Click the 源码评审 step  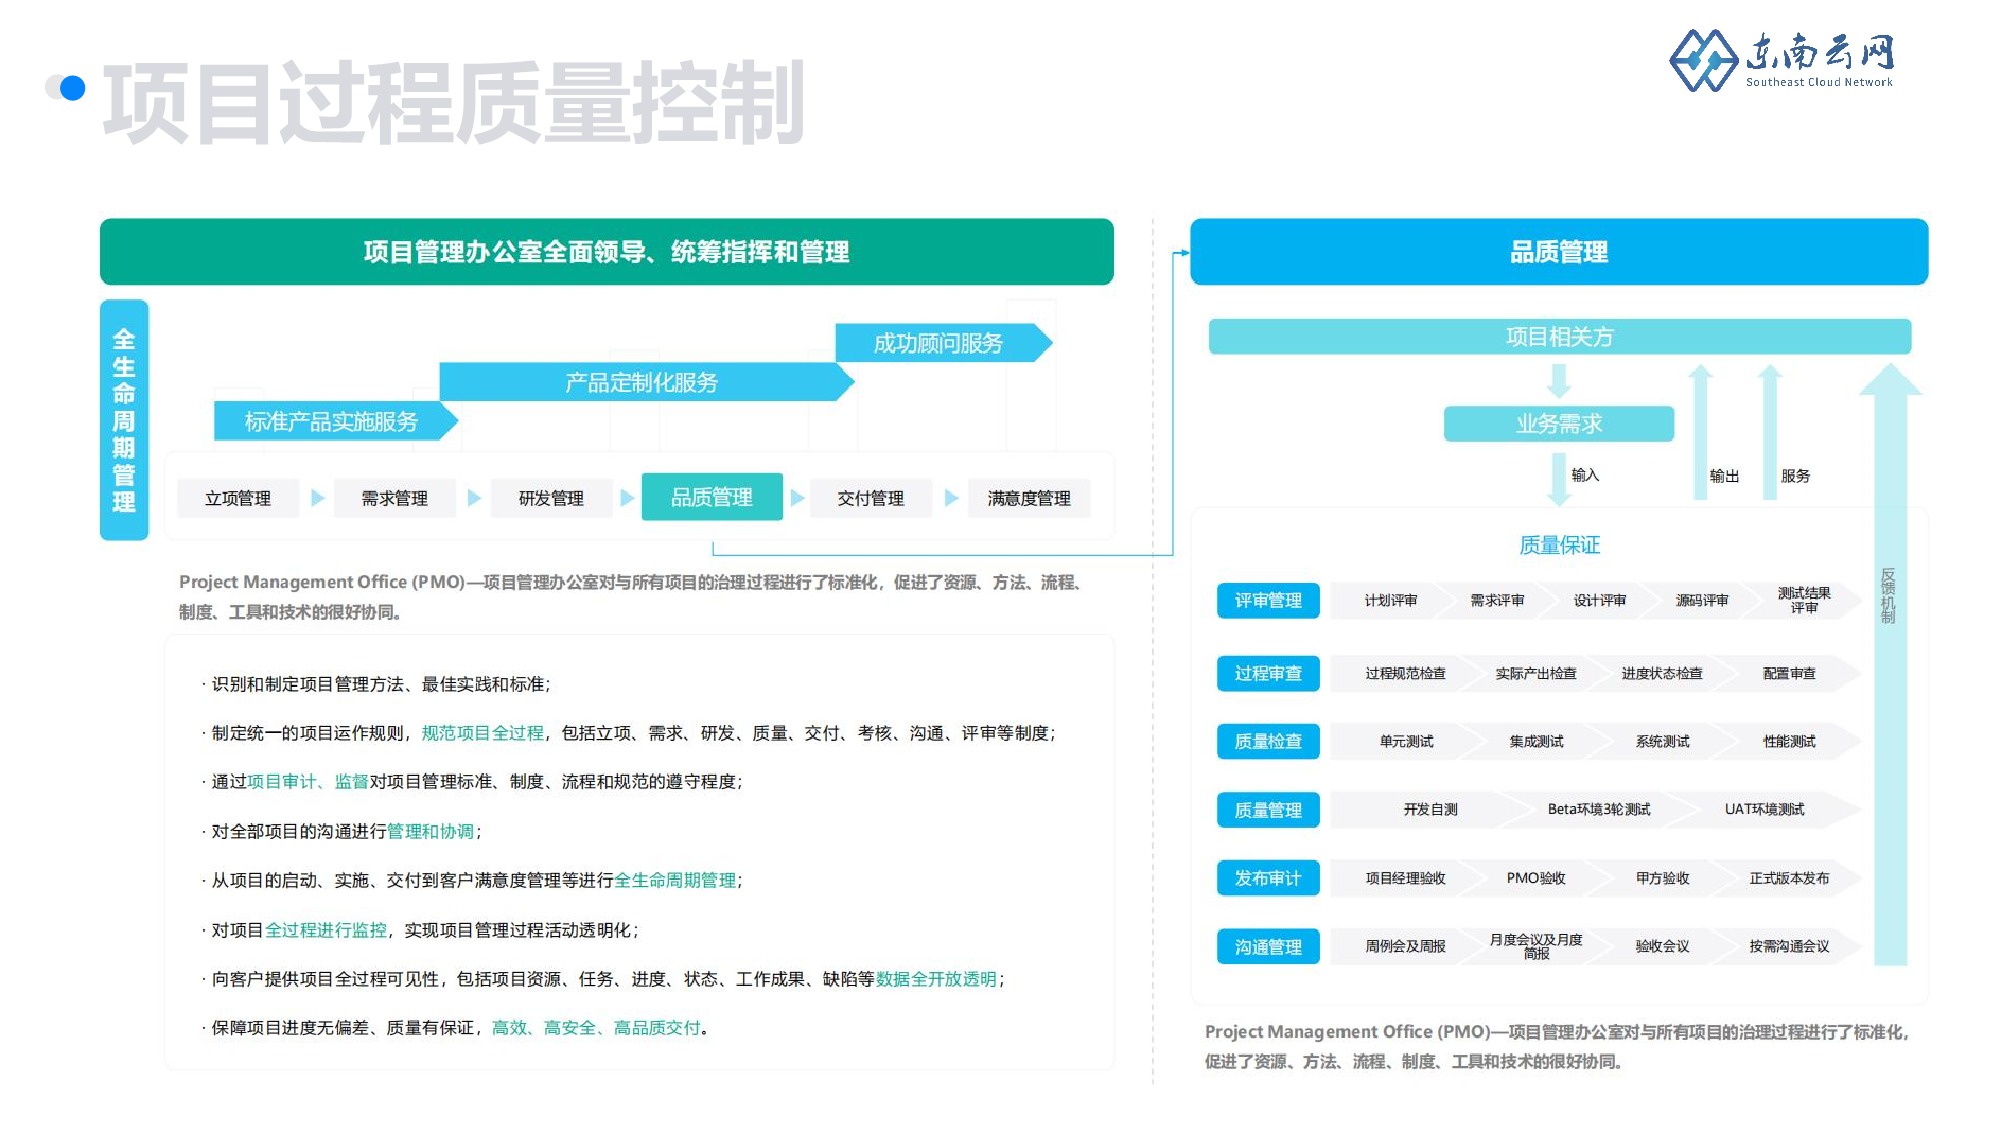pyautogui.click(x=1702, y=600)
